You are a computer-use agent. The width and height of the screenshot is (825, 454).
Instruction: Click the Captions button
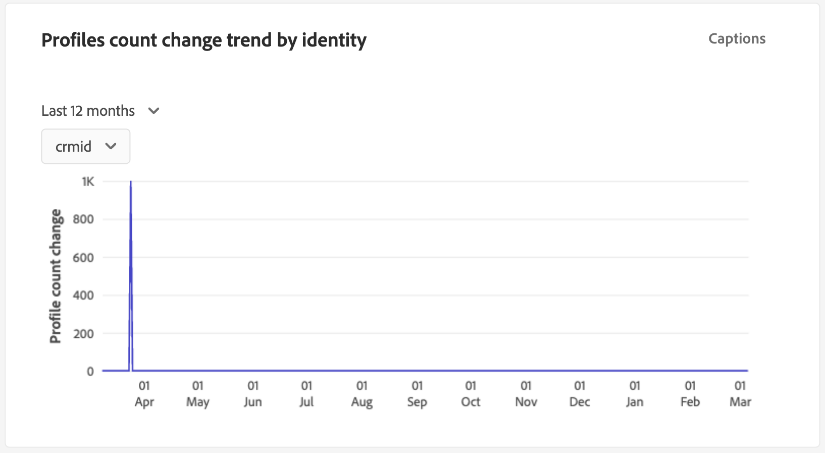[736, 39]
